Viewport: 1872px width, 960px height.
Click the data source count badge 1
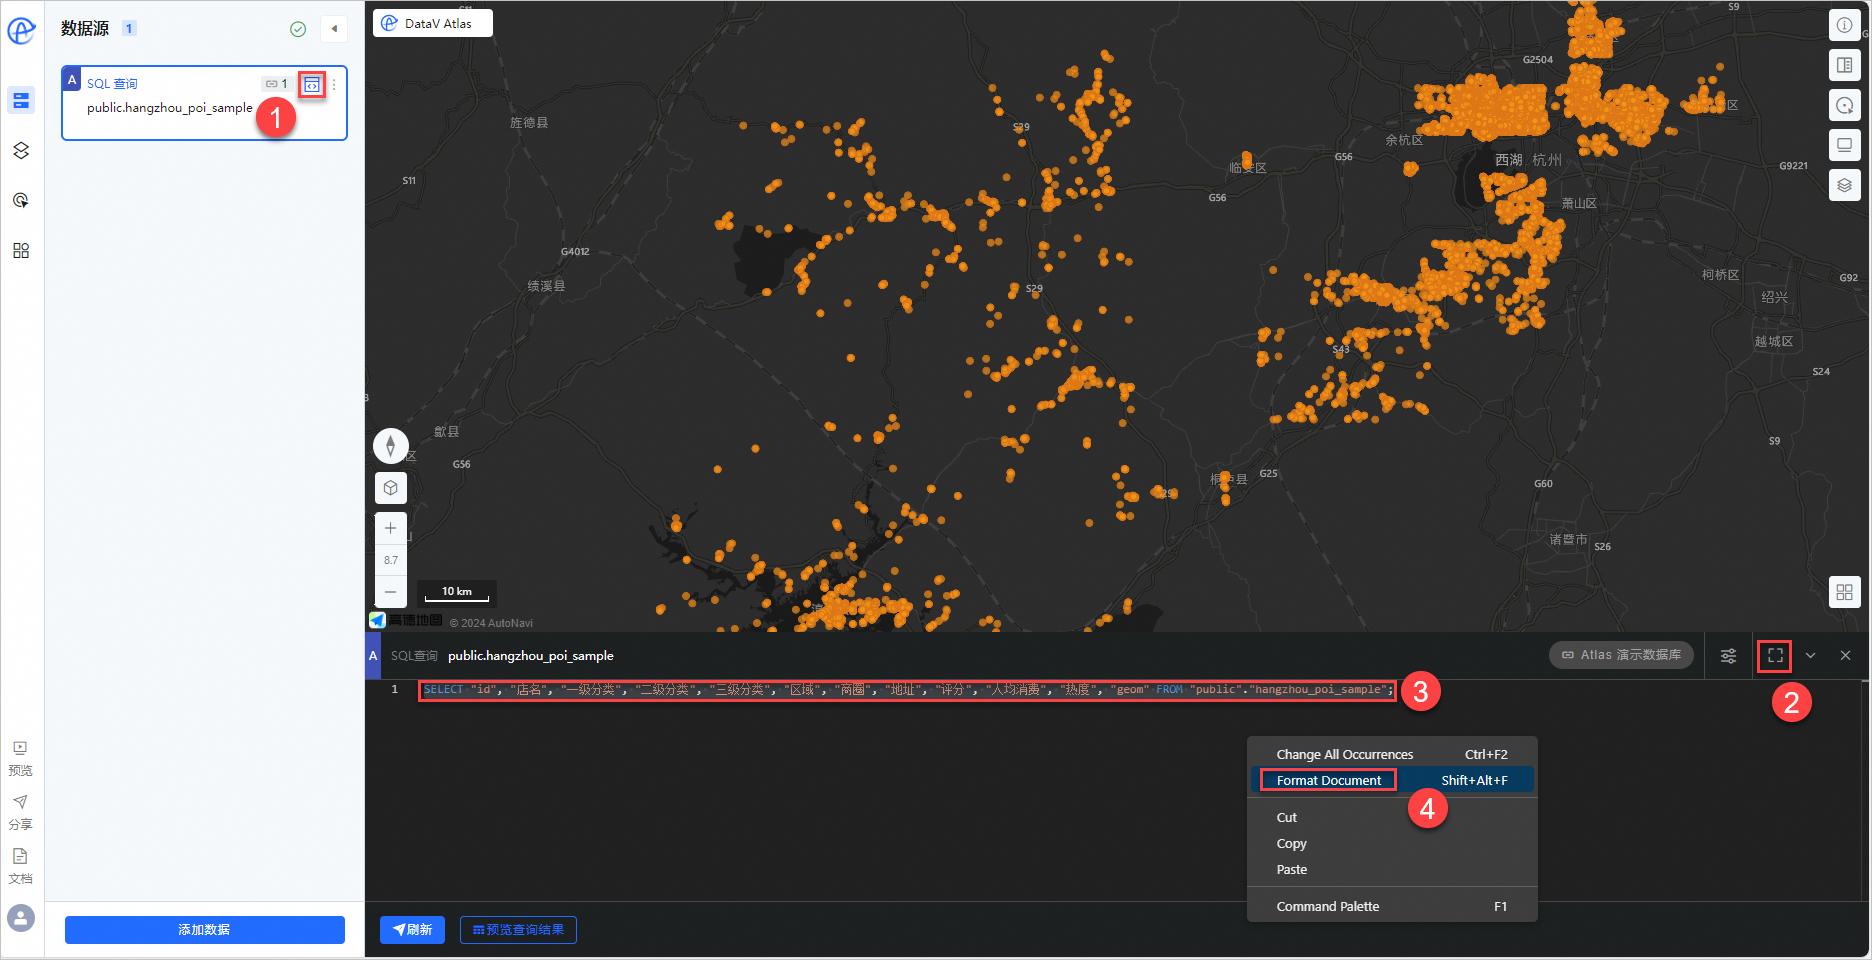[x=129, y=28]
